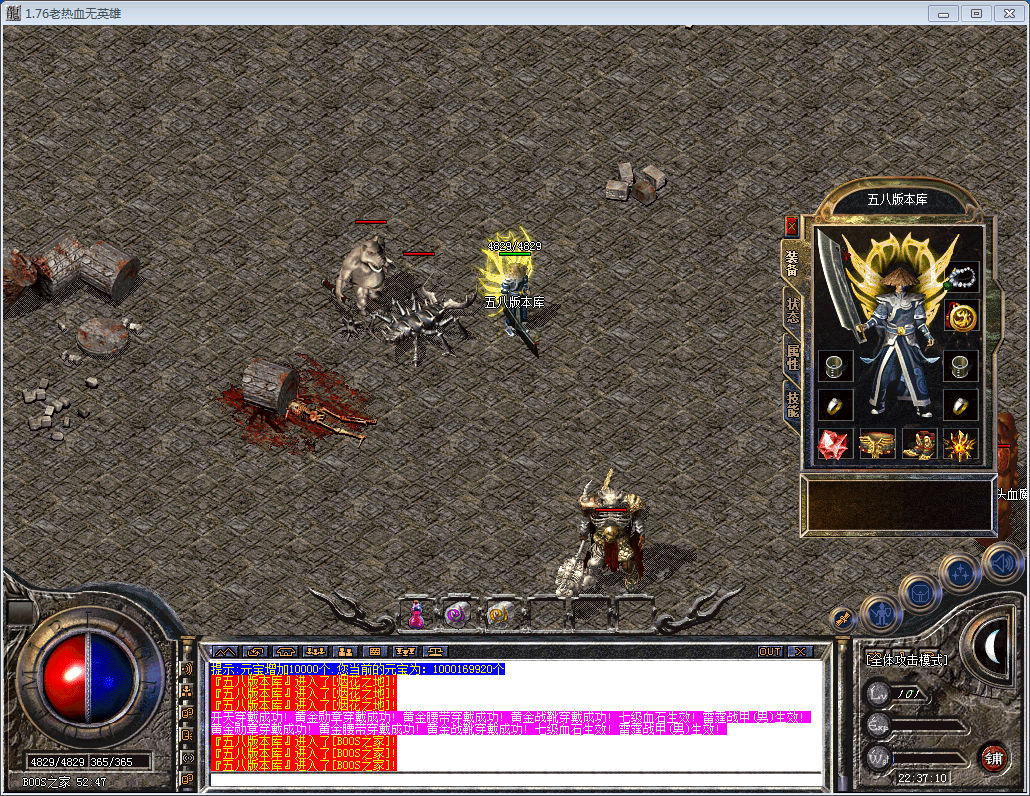
Task: Click the X button on chat toolbar
Action: (x=799, y=651)
